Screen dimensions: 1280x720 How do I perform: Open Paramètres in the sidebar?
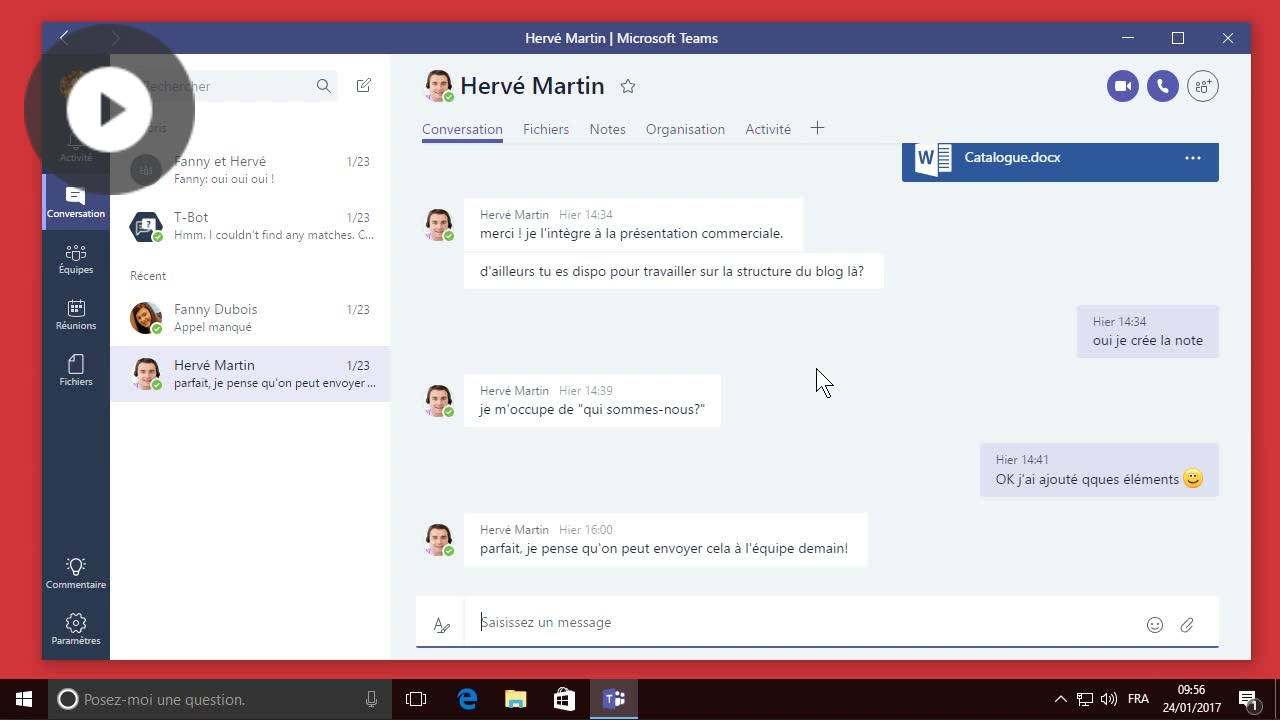76,629
